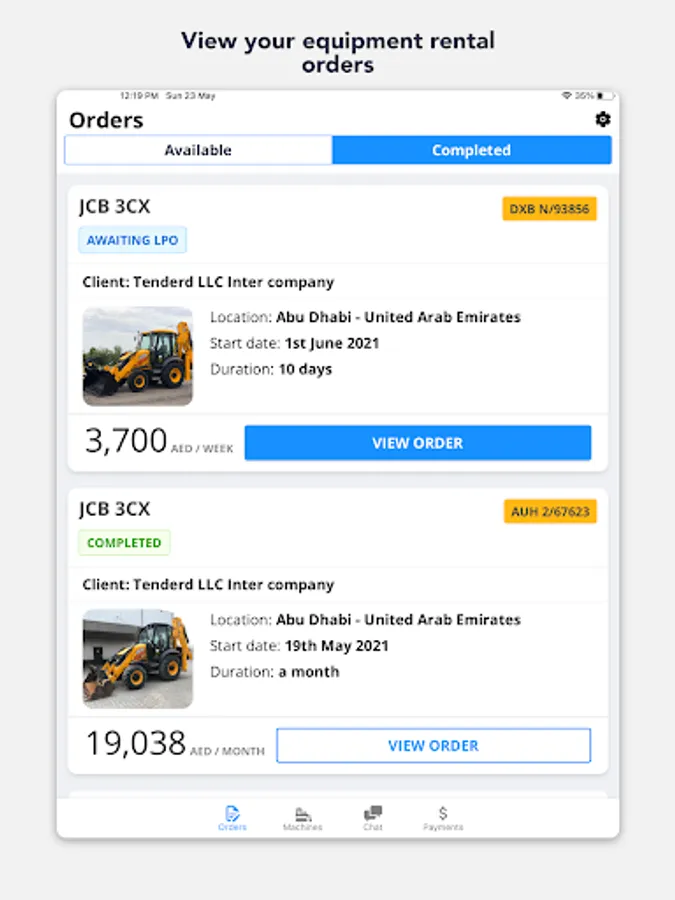675x900 pixels.
Task: Tap the Wi-Fi status icon
Action: click(x=567, y=95)
